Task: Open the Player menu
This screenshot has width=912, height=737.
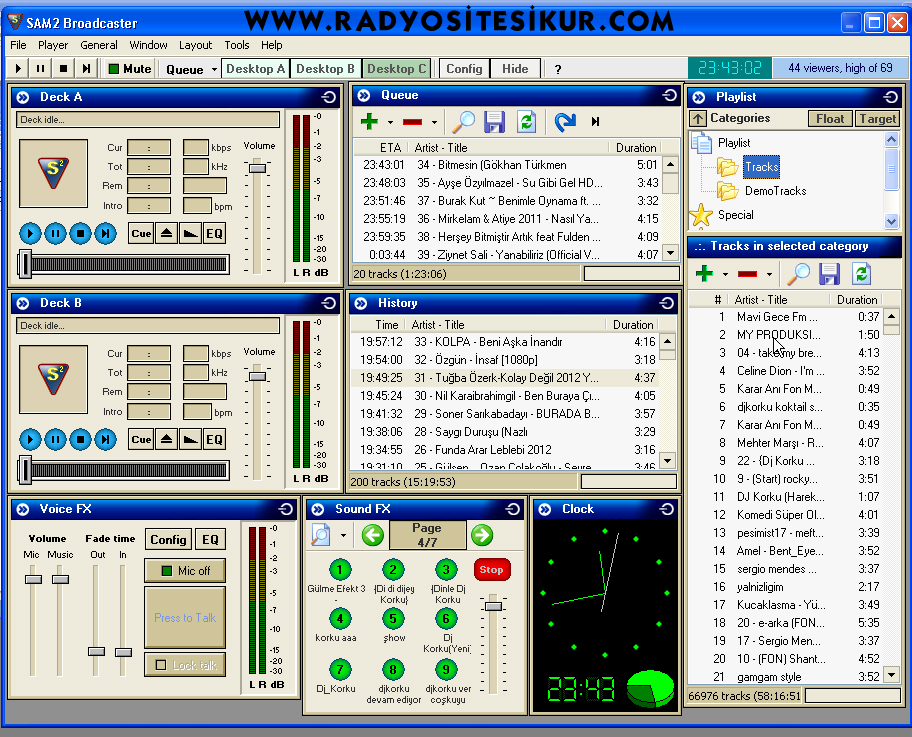Action: (x=53, y=45)
